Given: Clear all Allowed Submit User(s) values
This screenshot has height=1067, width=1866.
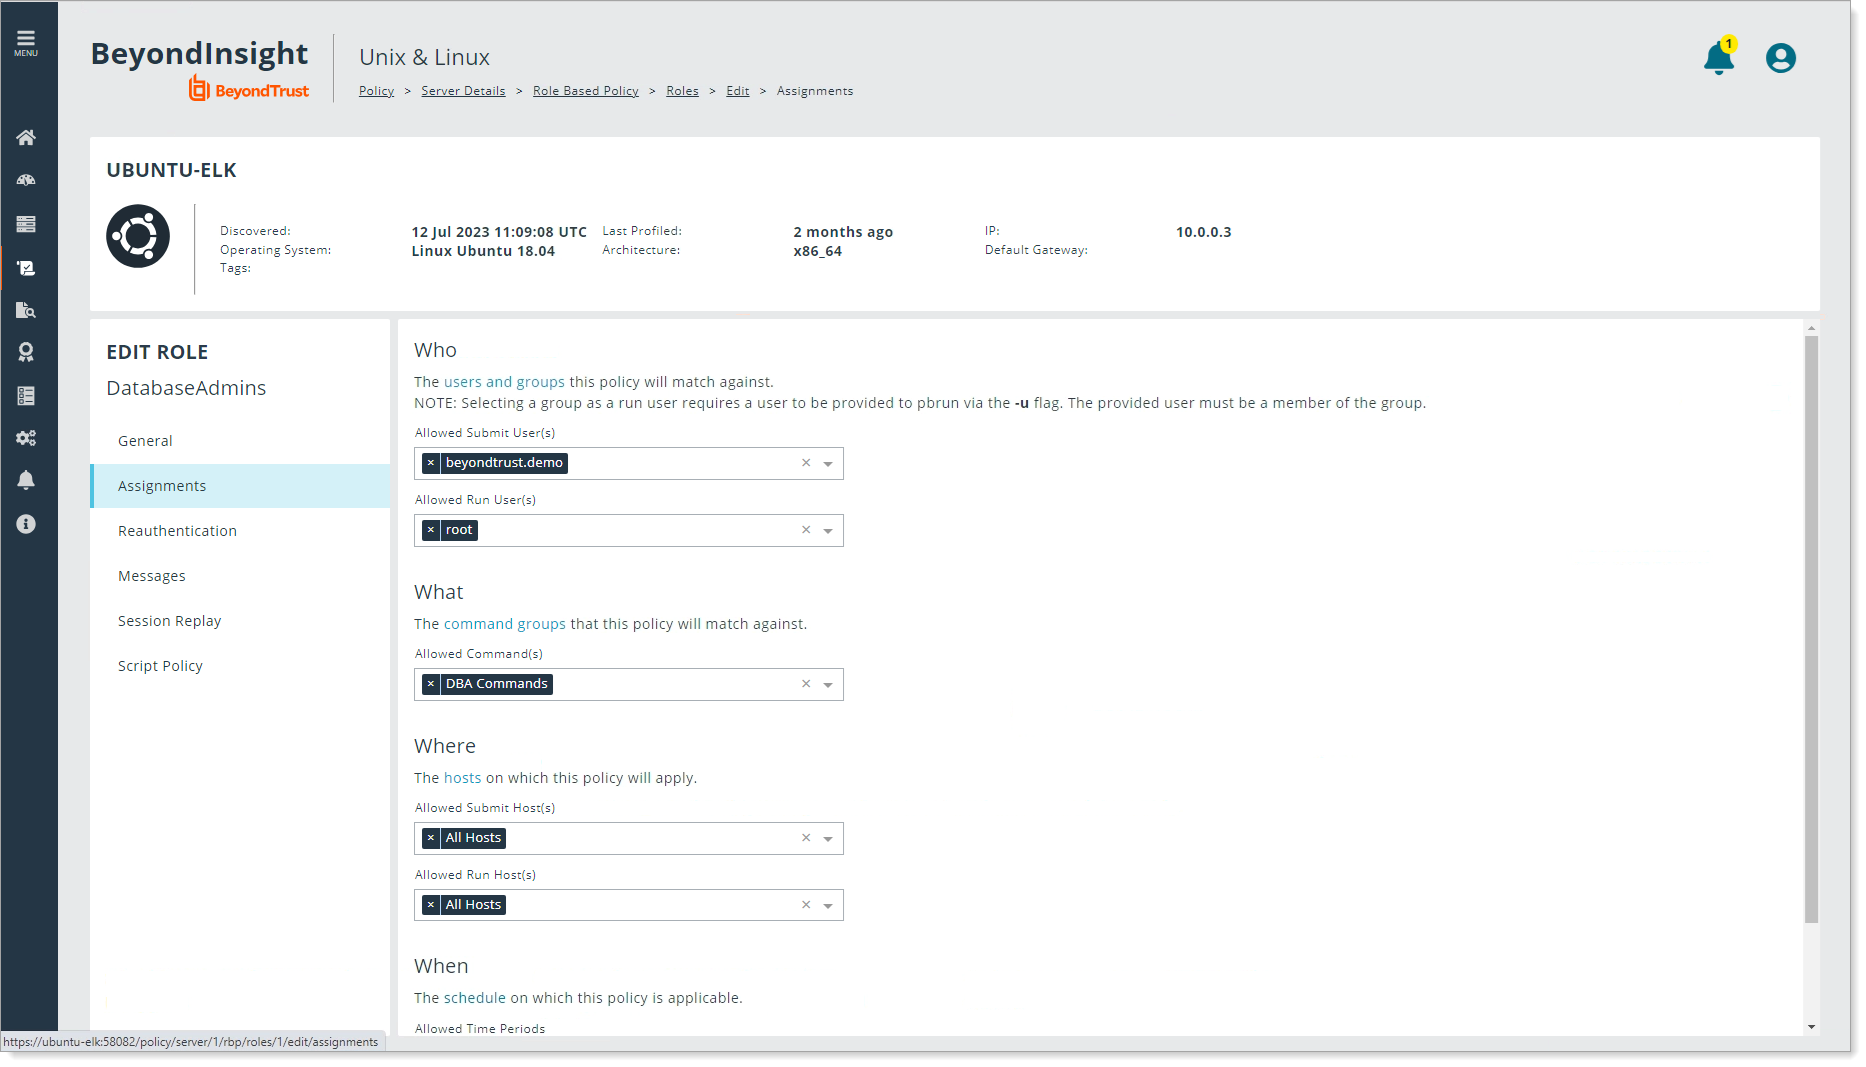Looking at the screenshot, I should pos(806,463).
